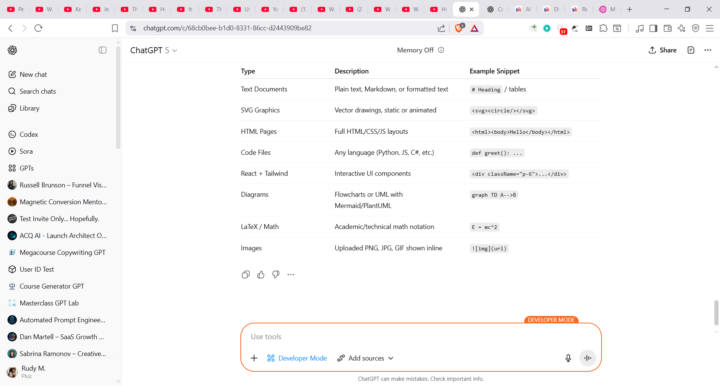720x386 pixels.
Task: Click the Memory Off info icon
Action: (441, 50)
